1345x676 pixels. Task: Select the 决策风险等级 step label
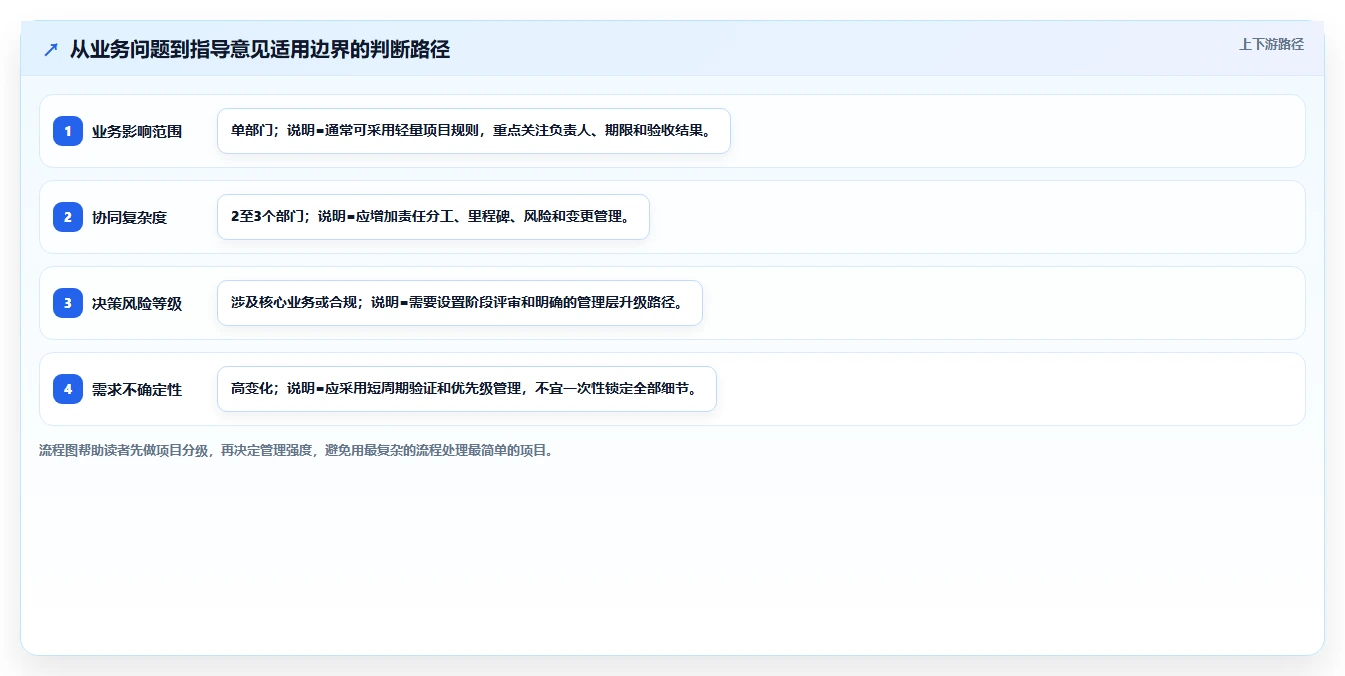pyautogui.click(x=137, y=303)
